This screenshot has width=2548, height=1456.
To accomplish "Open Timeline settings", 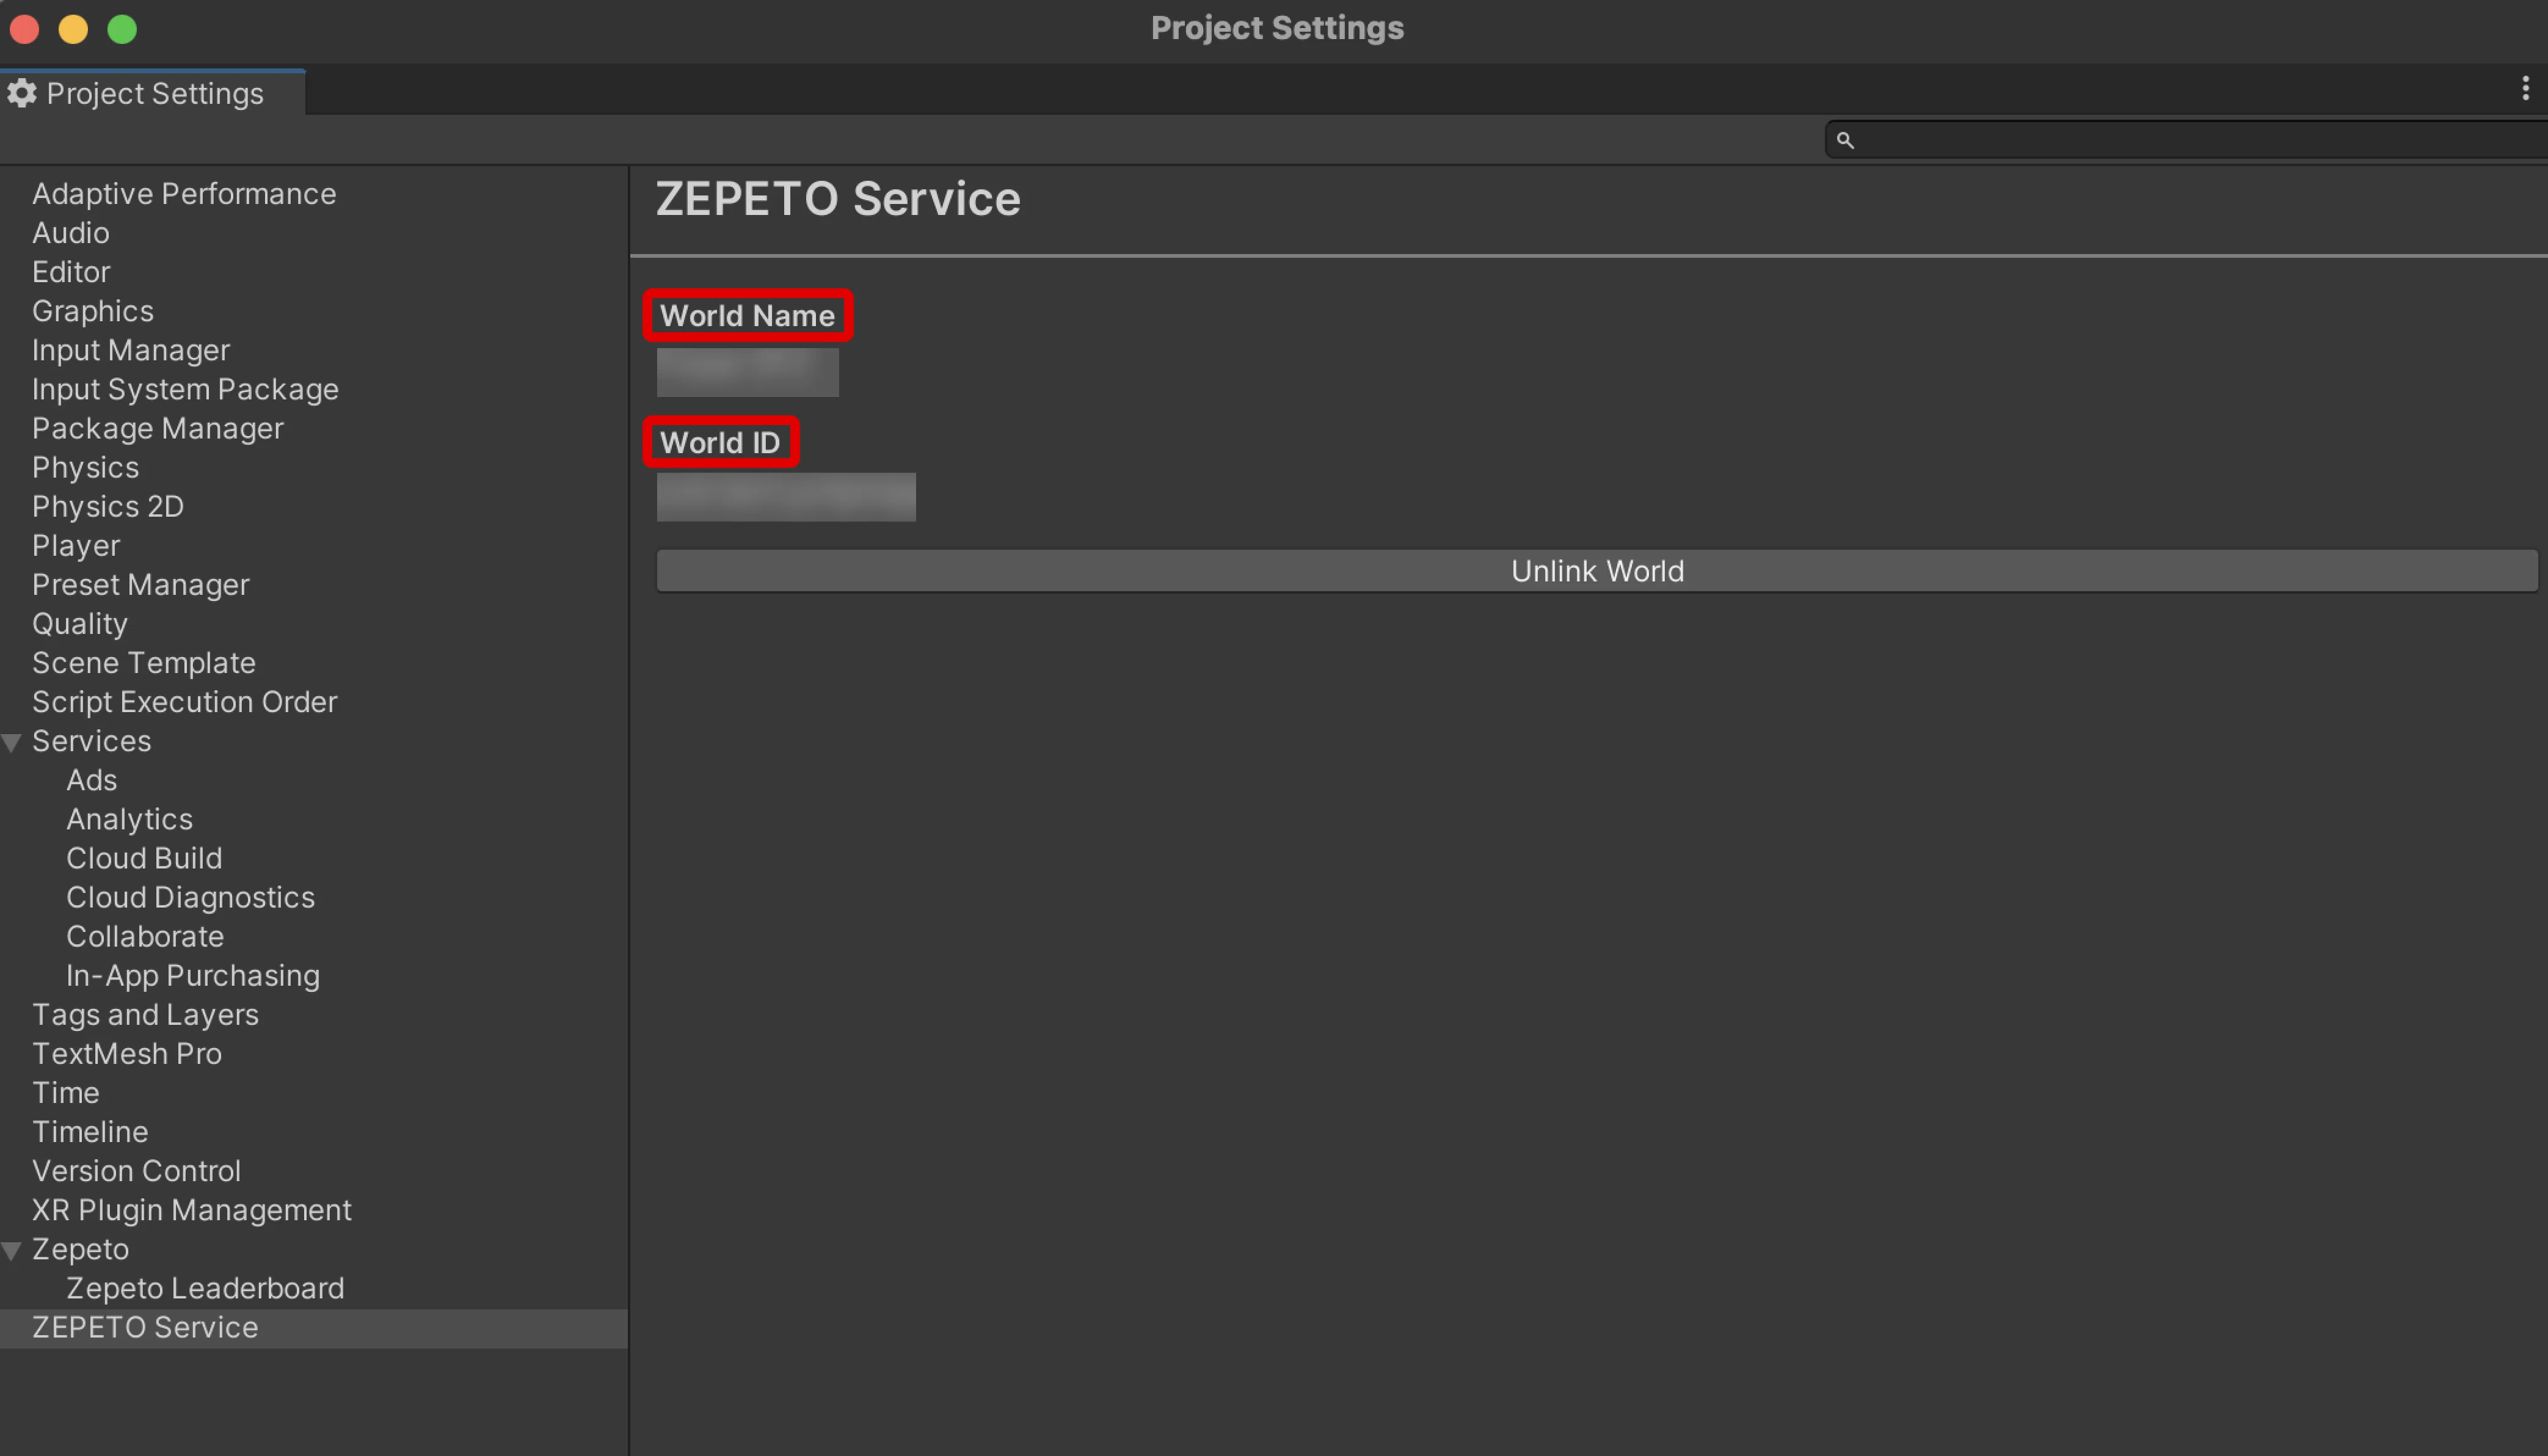I will click(90, 1131).
